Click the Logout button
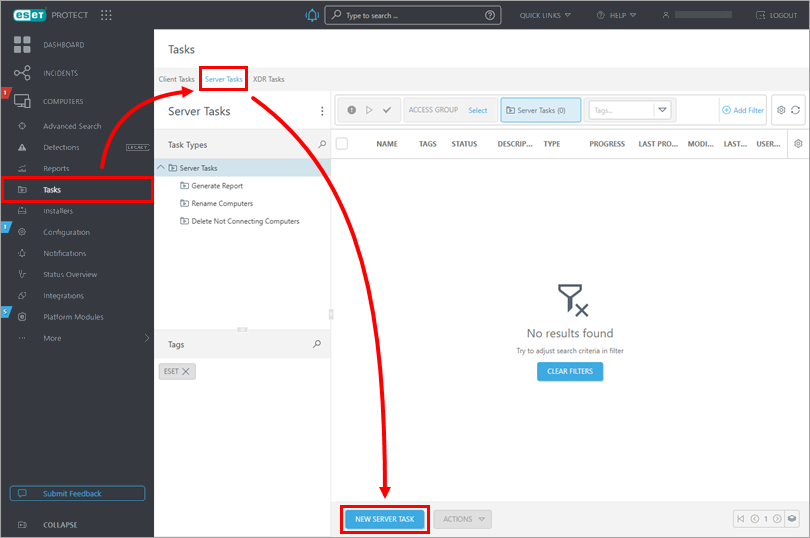This screenshot has height=538, width=810. 776,15
